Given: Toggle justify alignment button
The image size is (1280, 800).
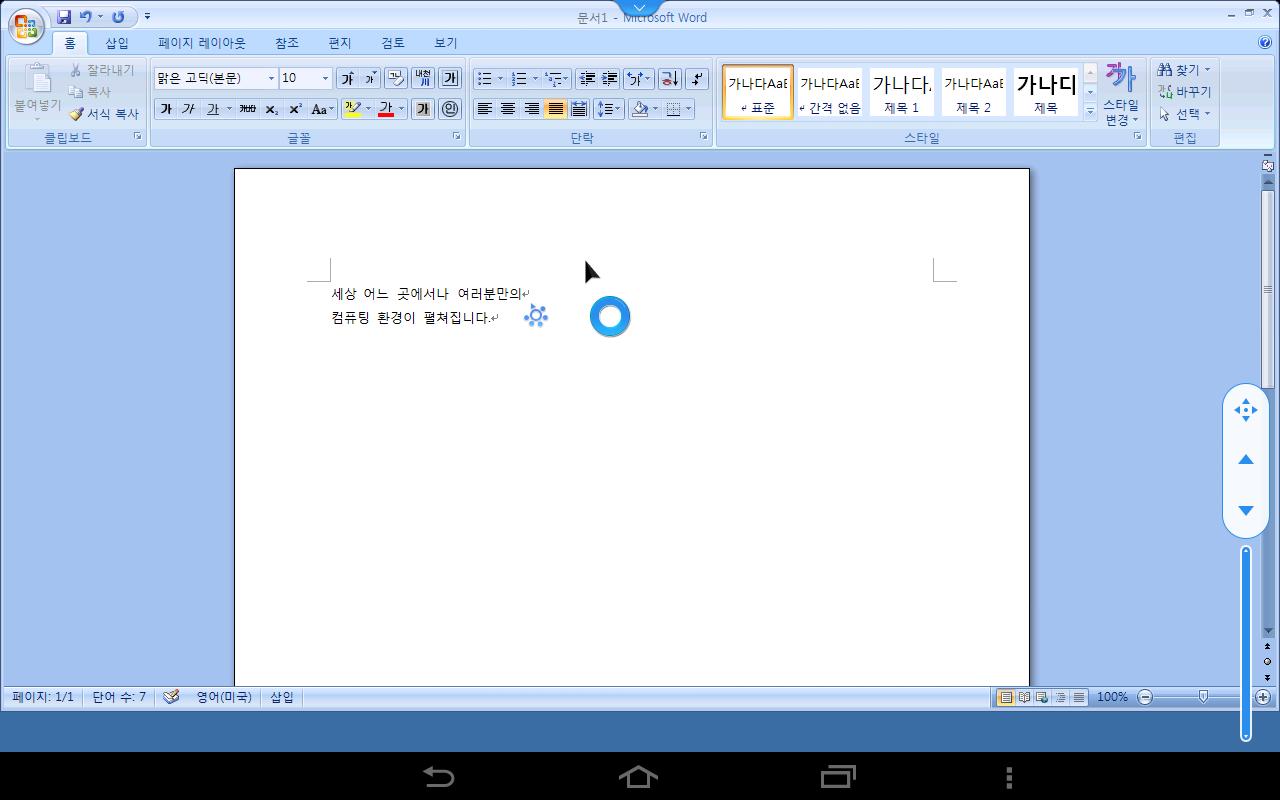Looking at the screenshot, I should tap(555, 109).
